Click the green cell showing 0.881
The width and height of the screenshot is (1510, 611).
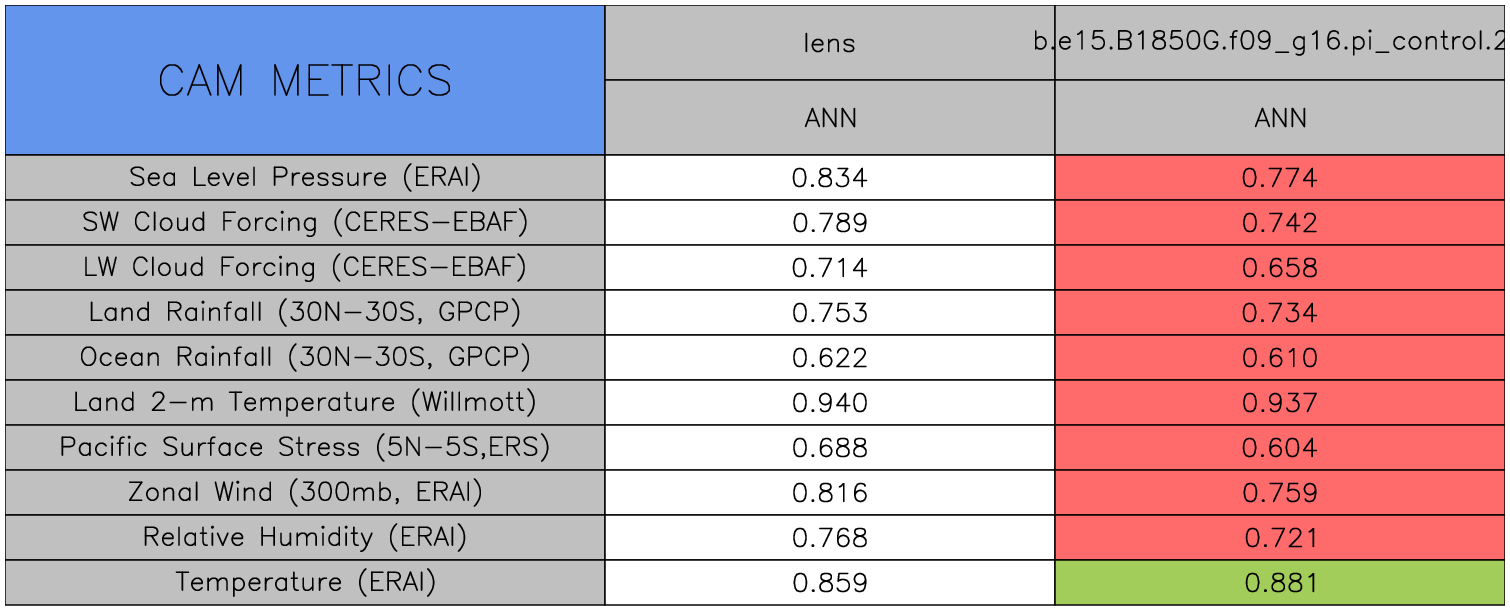(1280, 582)
